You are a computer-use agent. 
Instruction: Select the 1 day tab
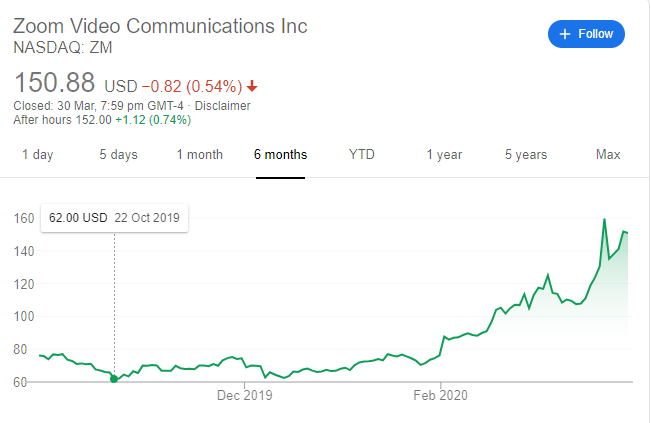point(38,154)
